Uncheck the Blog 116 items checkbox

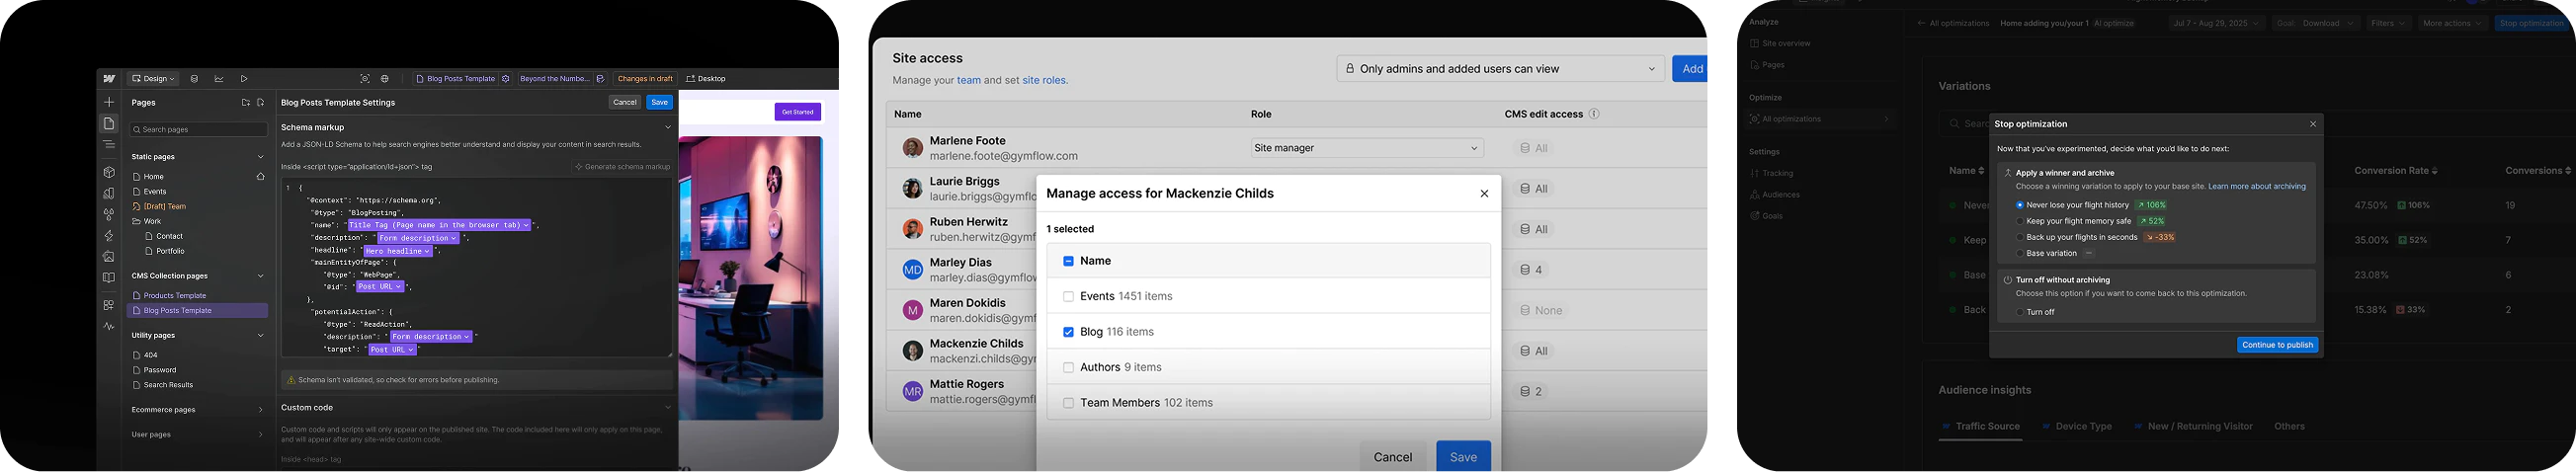tap(1068, 332)
